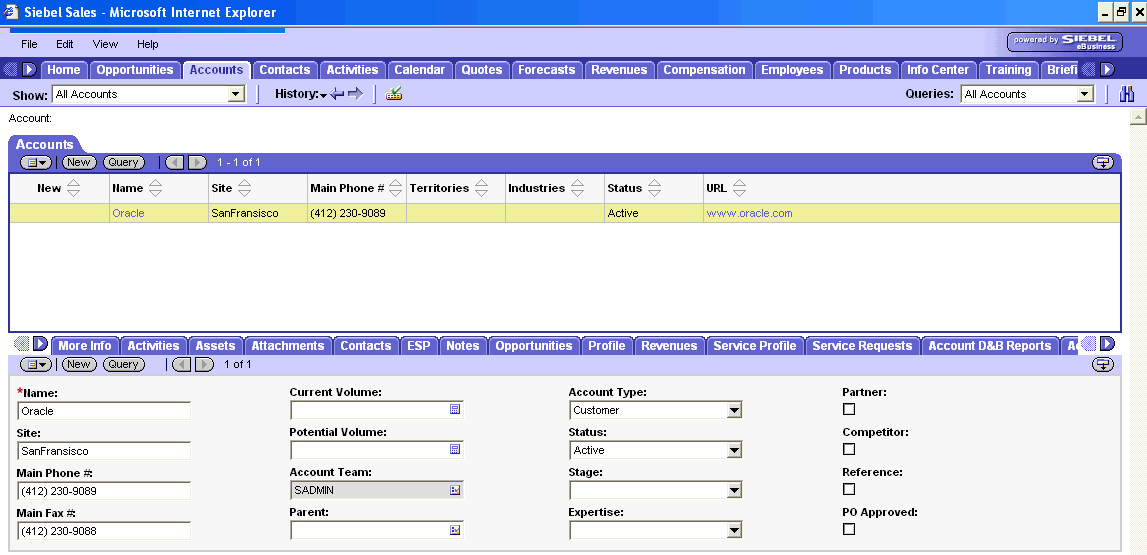Click the Name input field
Image resolution: width=1147 pixels, height=555 pixels.
point(104,411)
